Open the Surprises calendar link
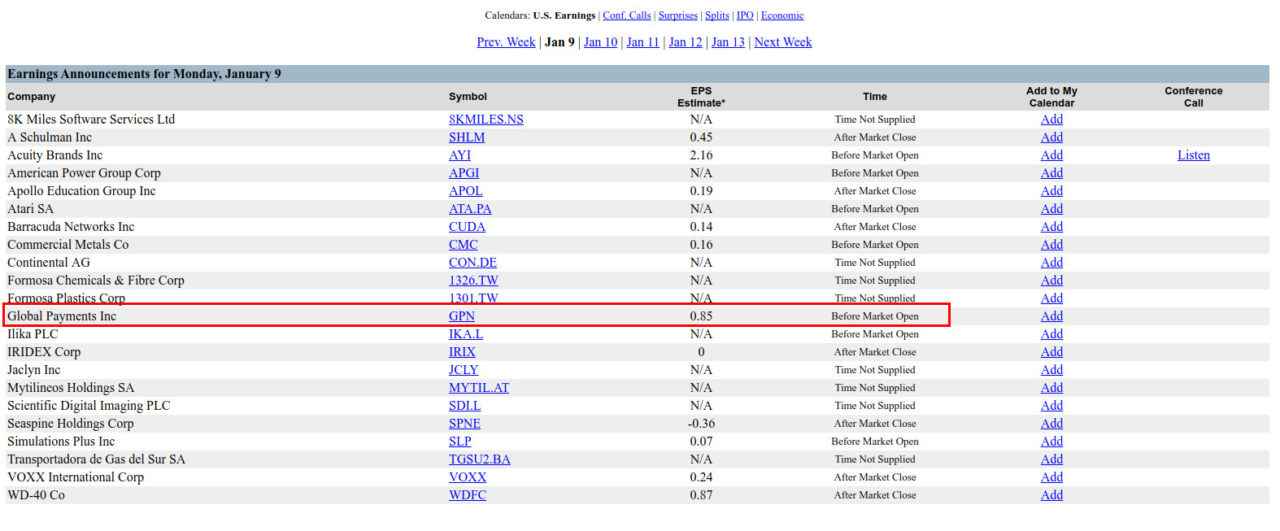Screen dimensions: 1280x531 678,16
